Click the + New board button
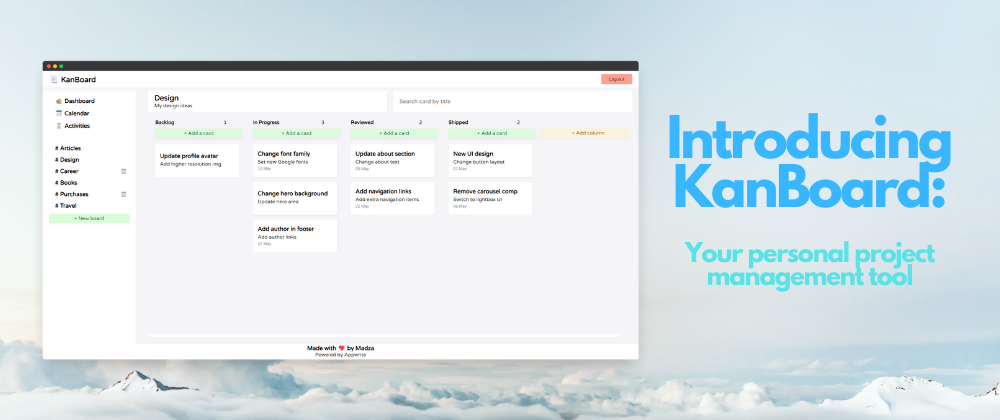 point(89,219)
